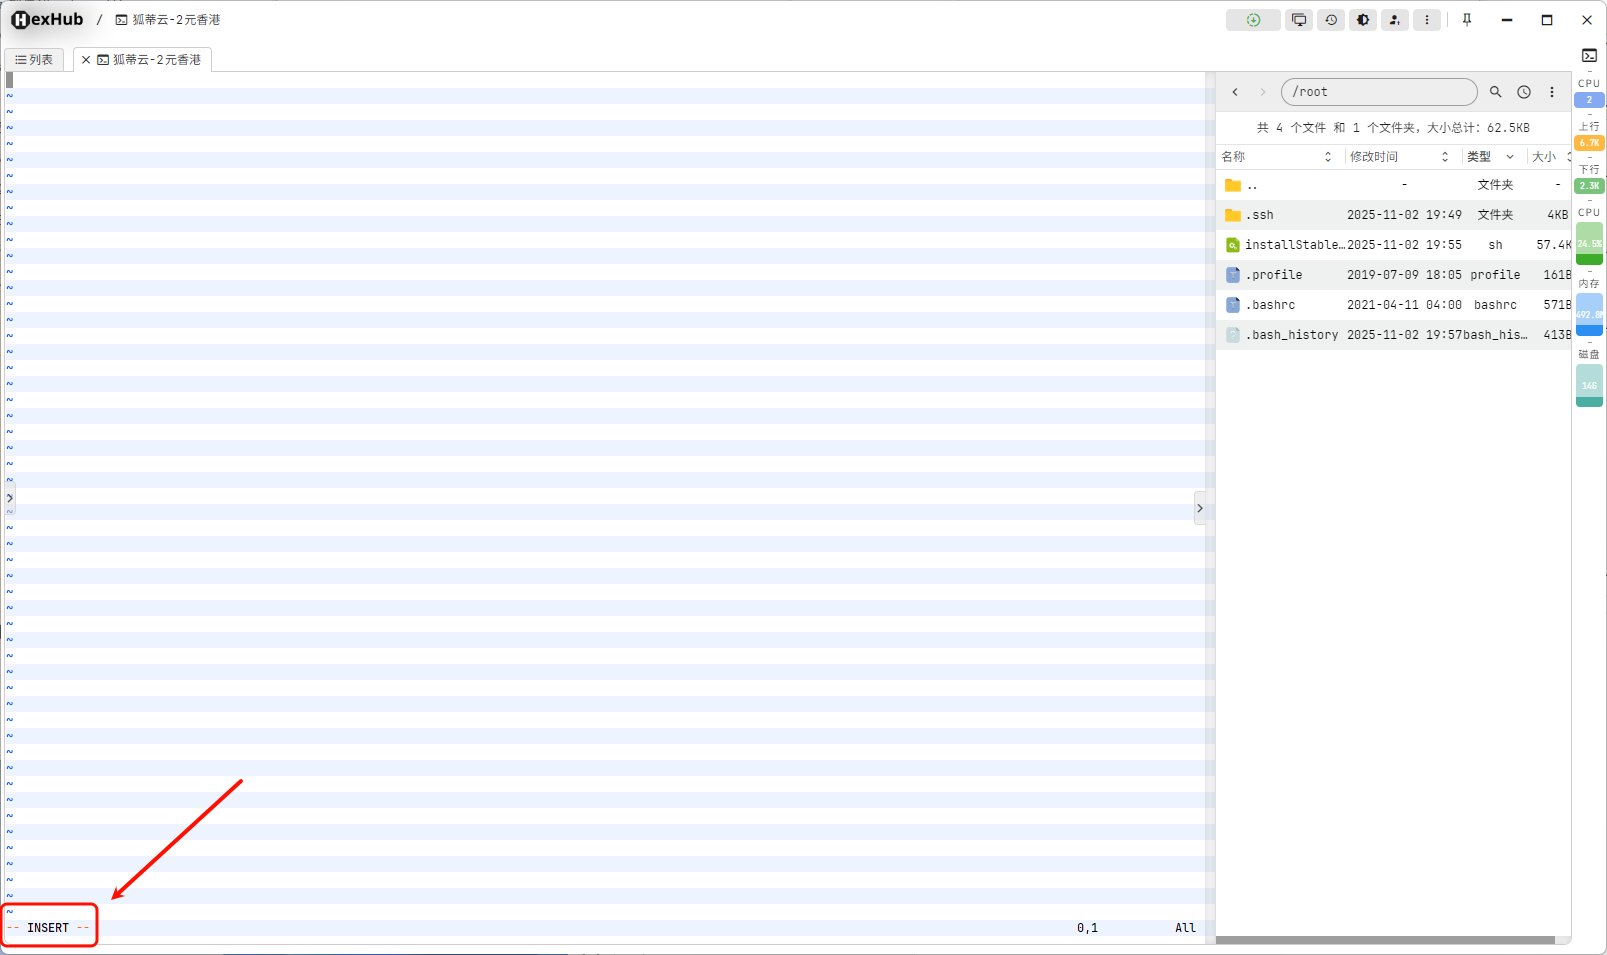Close the 狐蒂云-2元香港 tab
Viewport: 1607px width, 955px height.
[86, 60]
